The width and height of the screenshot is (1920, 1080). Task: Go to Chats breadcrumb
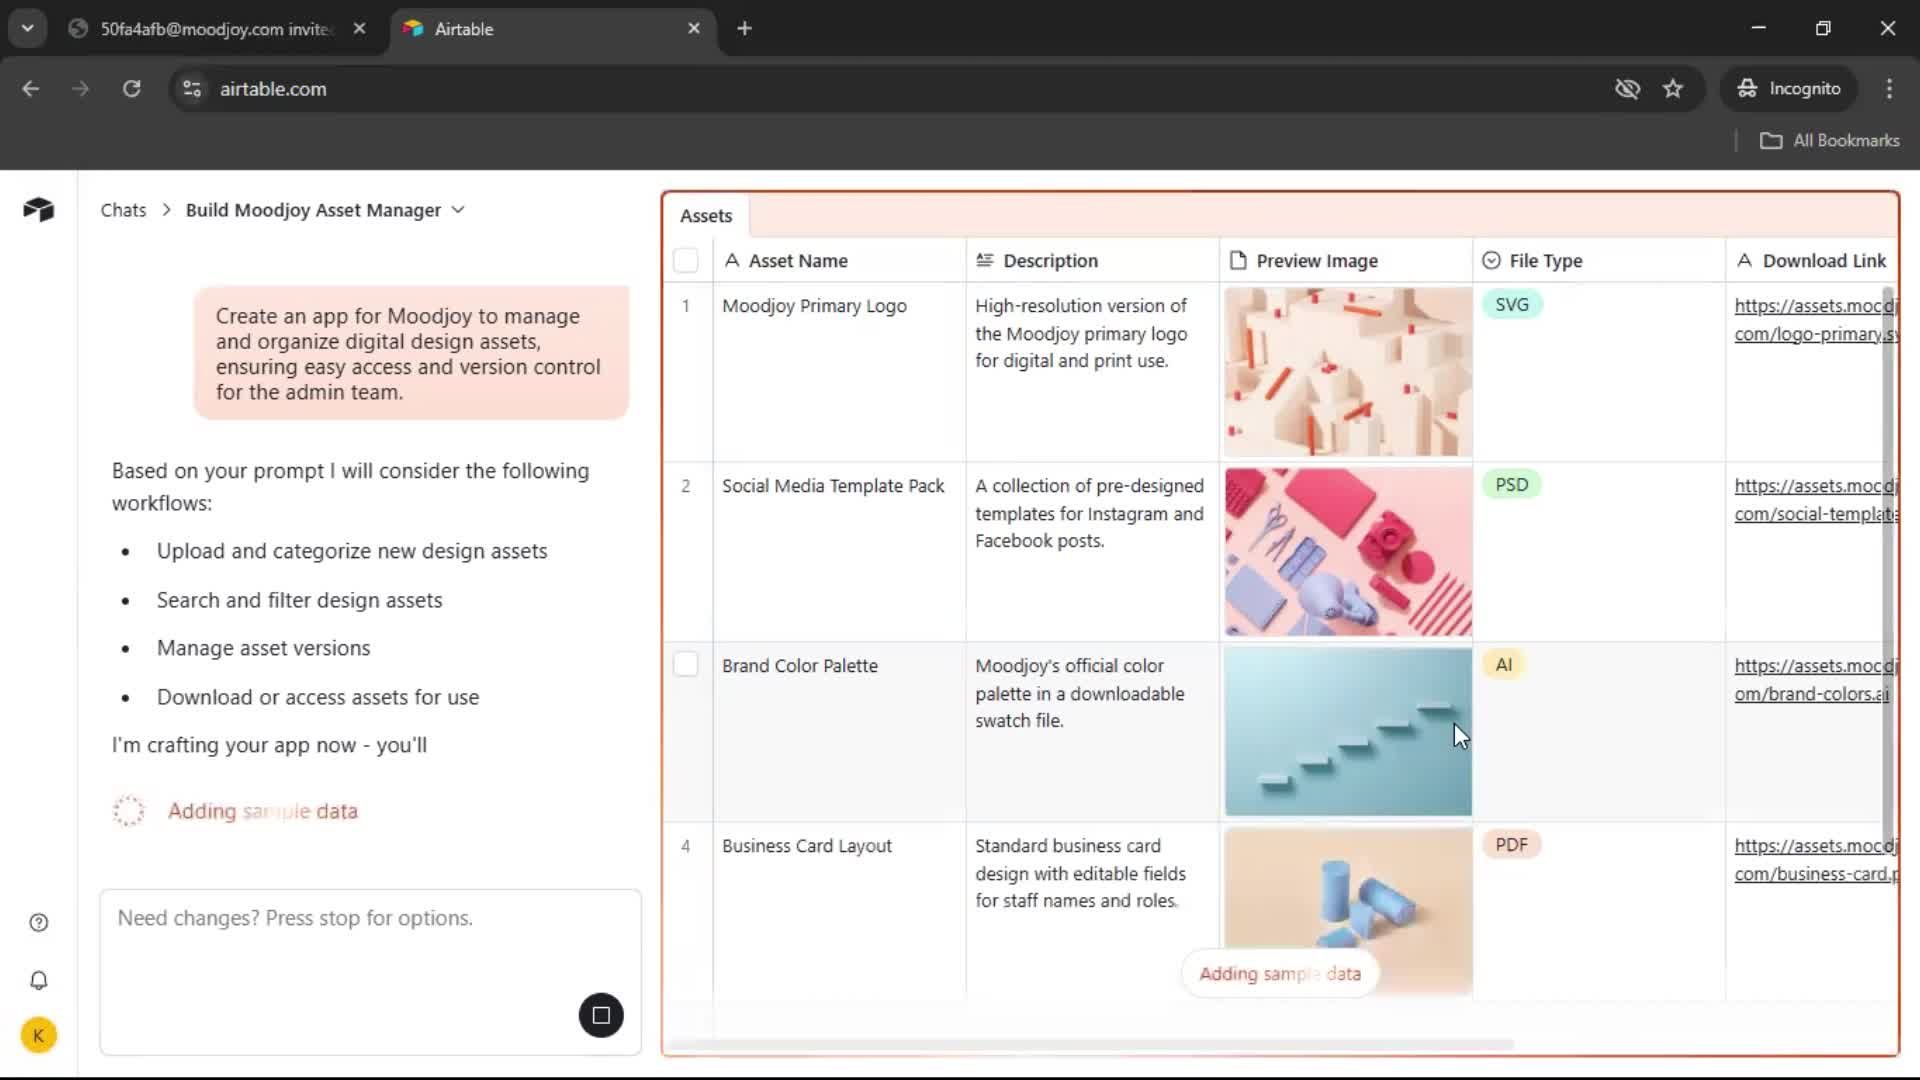click(123, 210)
